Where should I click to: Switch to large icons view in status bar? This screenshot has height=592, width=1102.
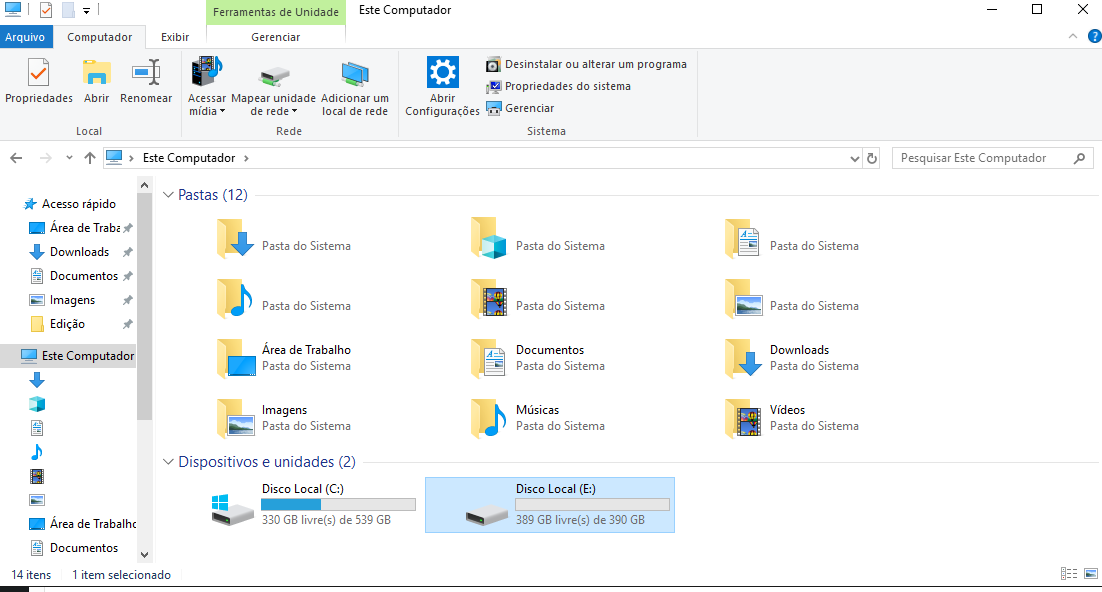[x=1091, y=574]
